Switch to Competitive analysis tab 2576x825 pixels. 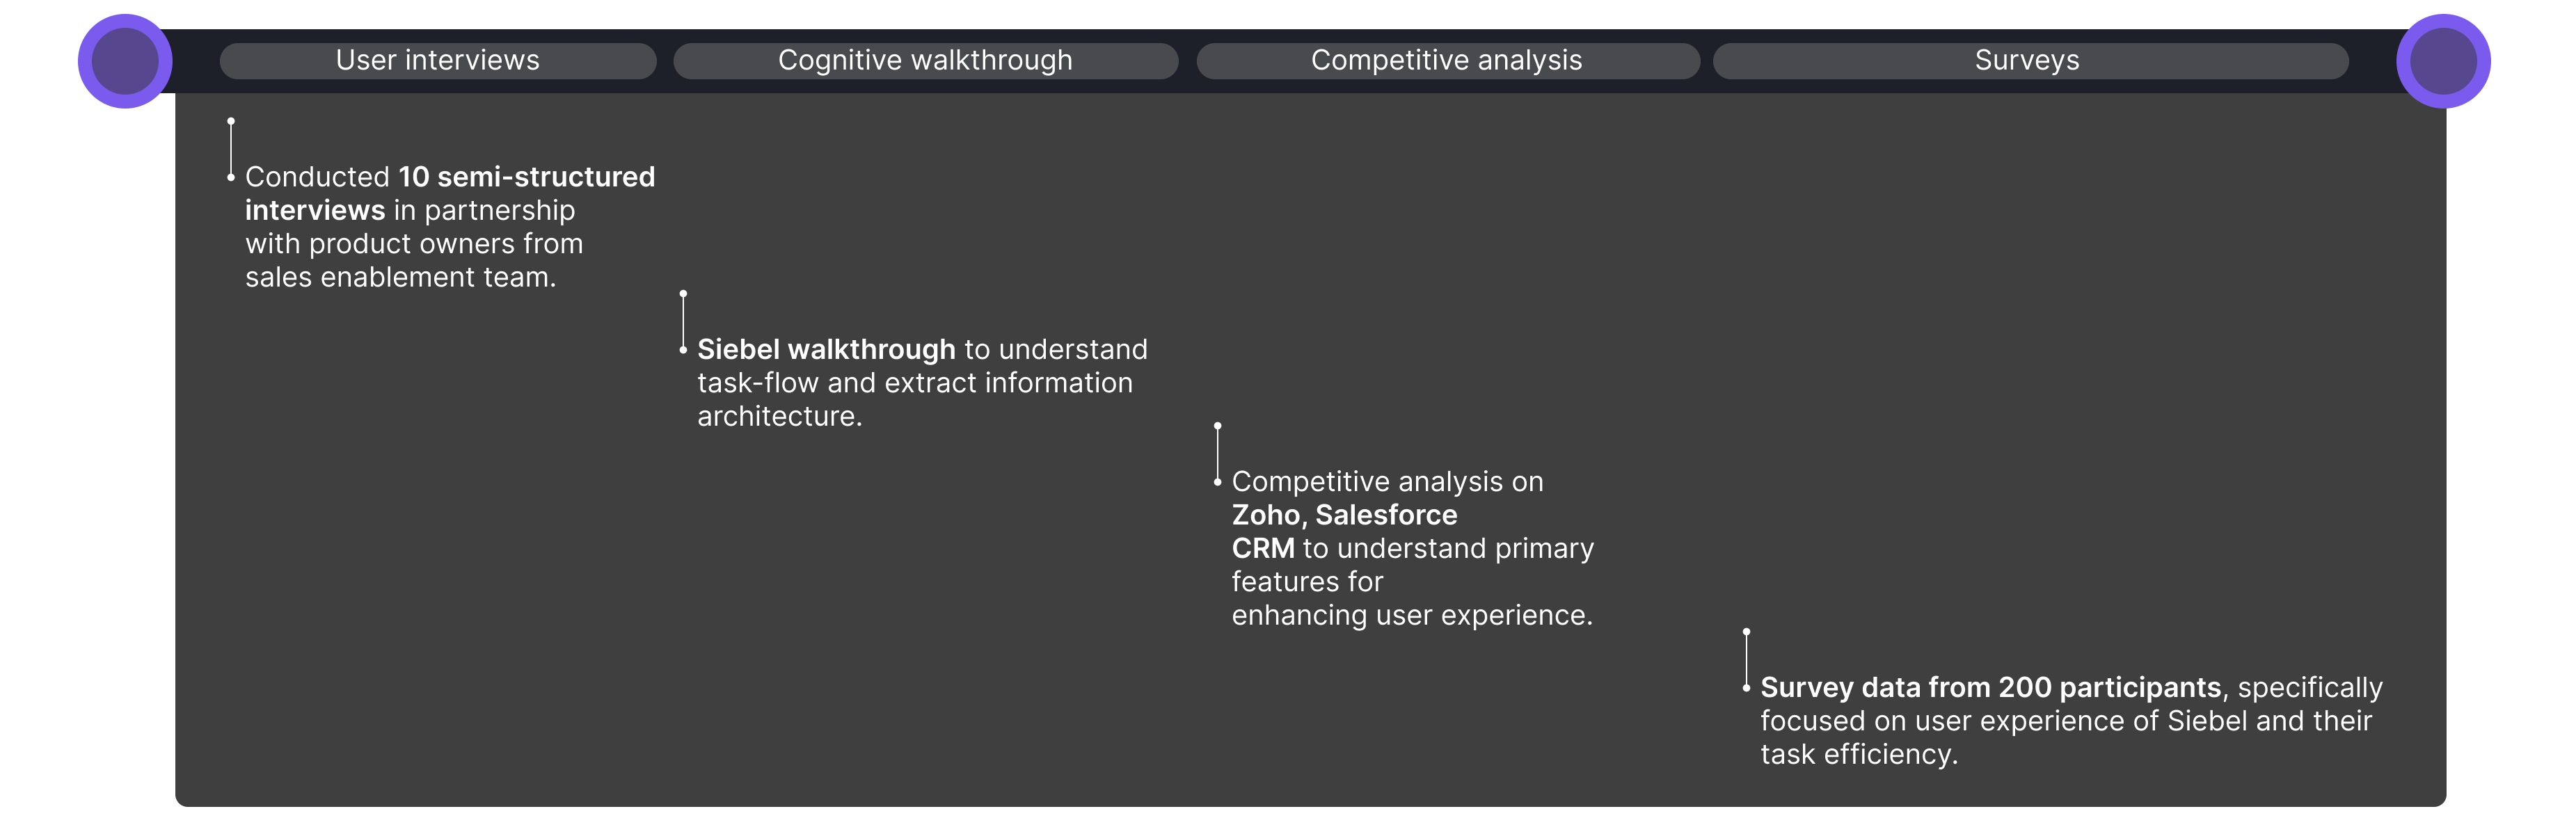[x=1447, y=61]
